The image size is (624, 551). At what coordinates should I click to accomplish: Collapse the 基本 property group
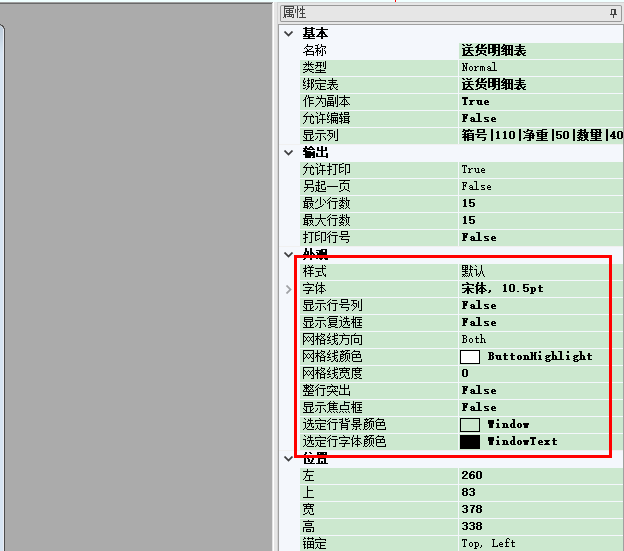tap(289, 34)
